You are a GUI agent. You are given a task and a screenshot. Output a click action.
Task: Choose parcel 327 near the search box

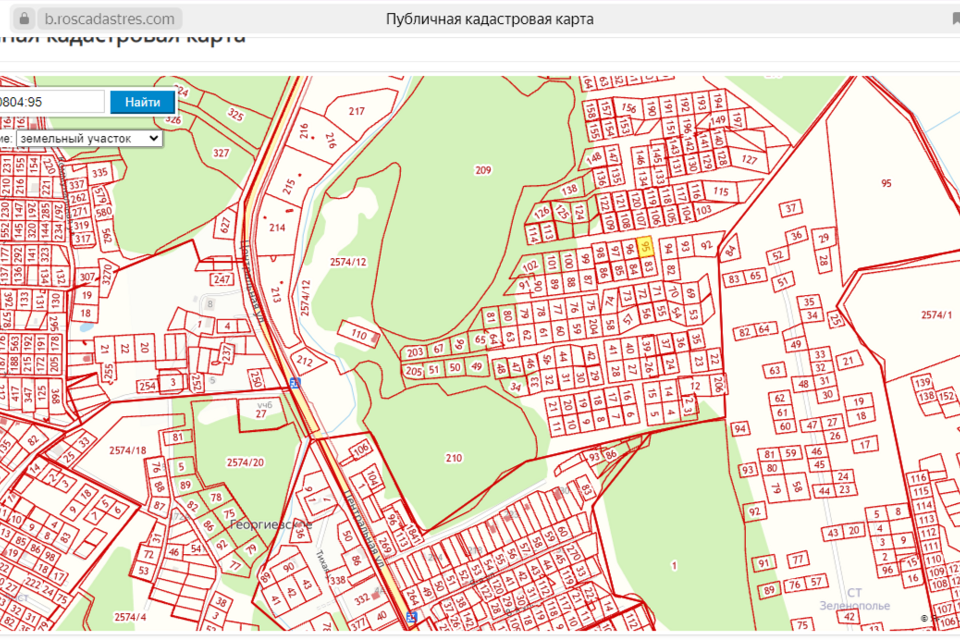click(x=220, y=153)
